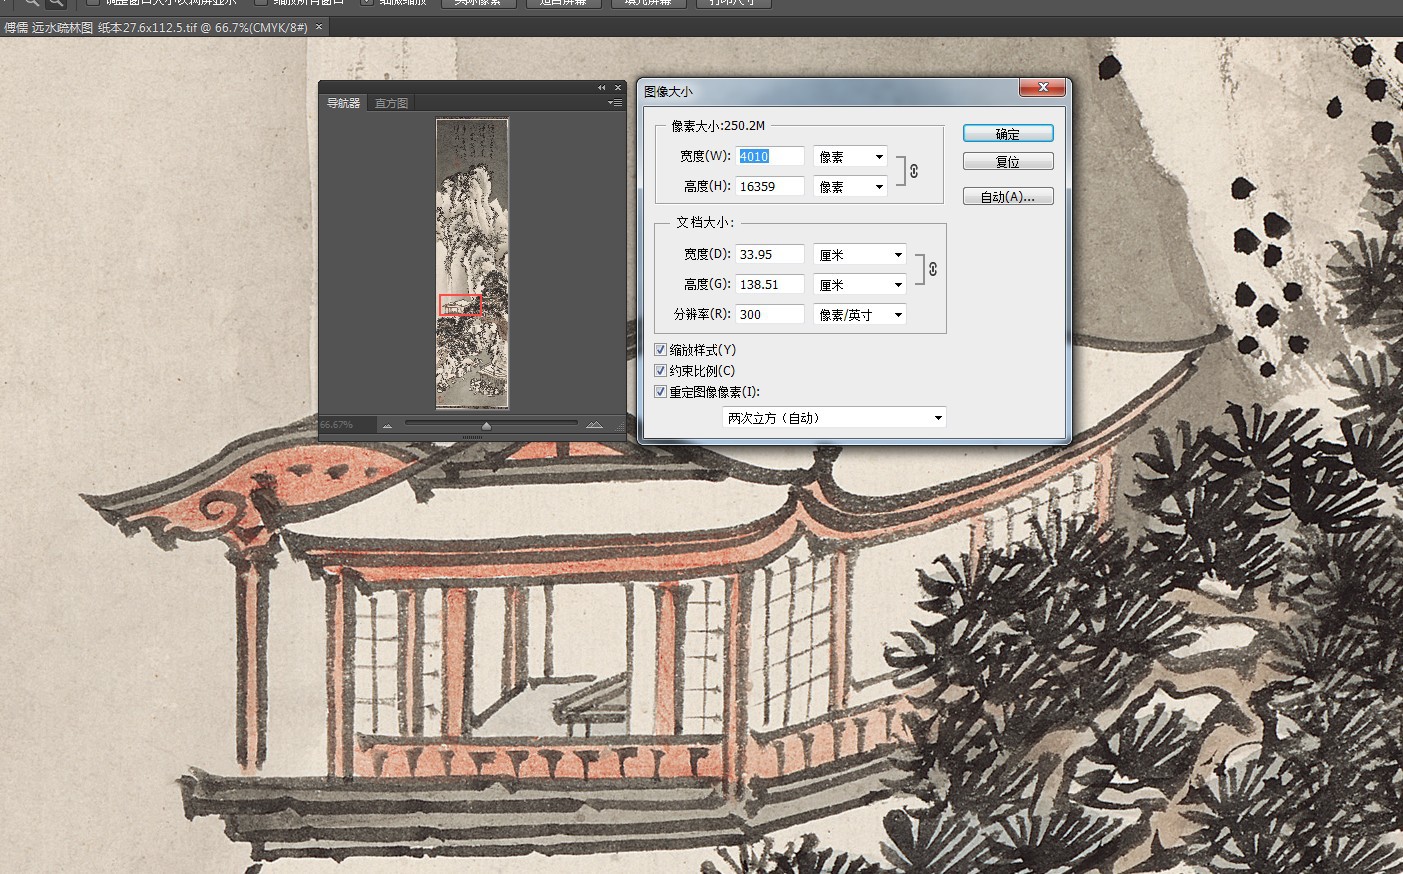Click the document size chain link icon
Image resolution: width=1403 pixels, height=874 pixels.
[932, 269]
